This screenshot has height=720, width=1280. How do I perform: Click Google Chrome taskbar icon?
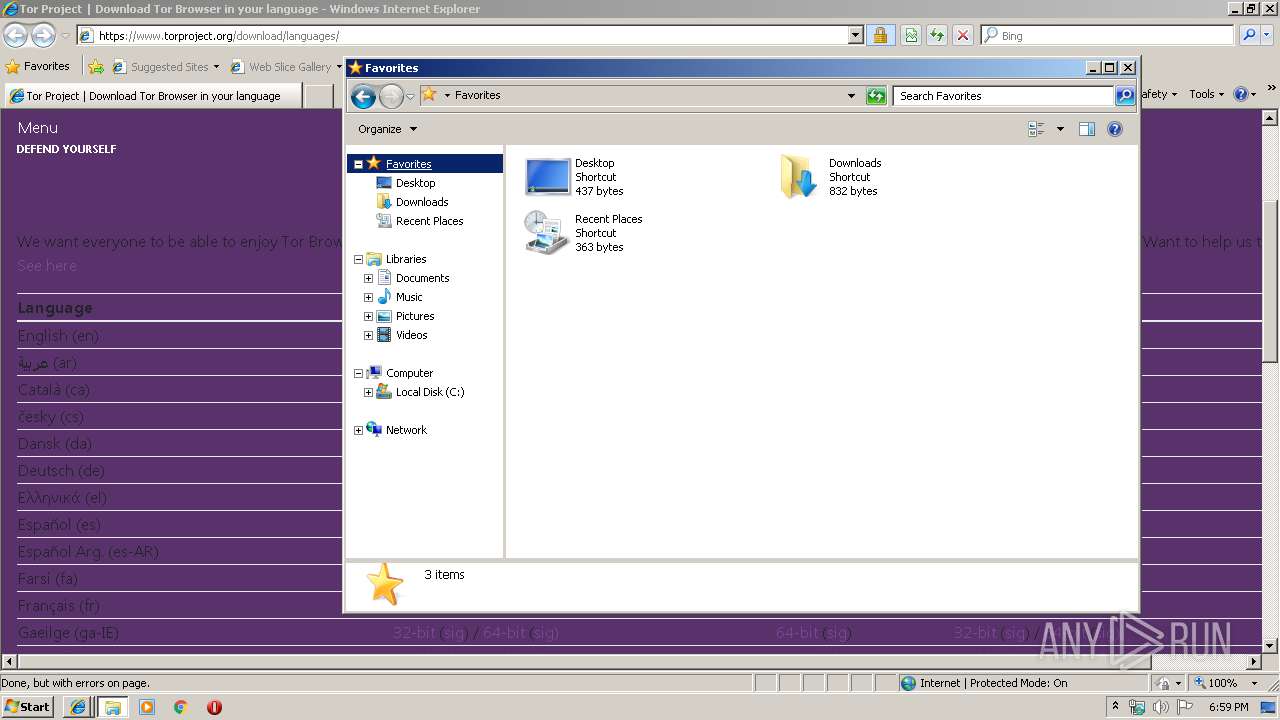point(181,707)
